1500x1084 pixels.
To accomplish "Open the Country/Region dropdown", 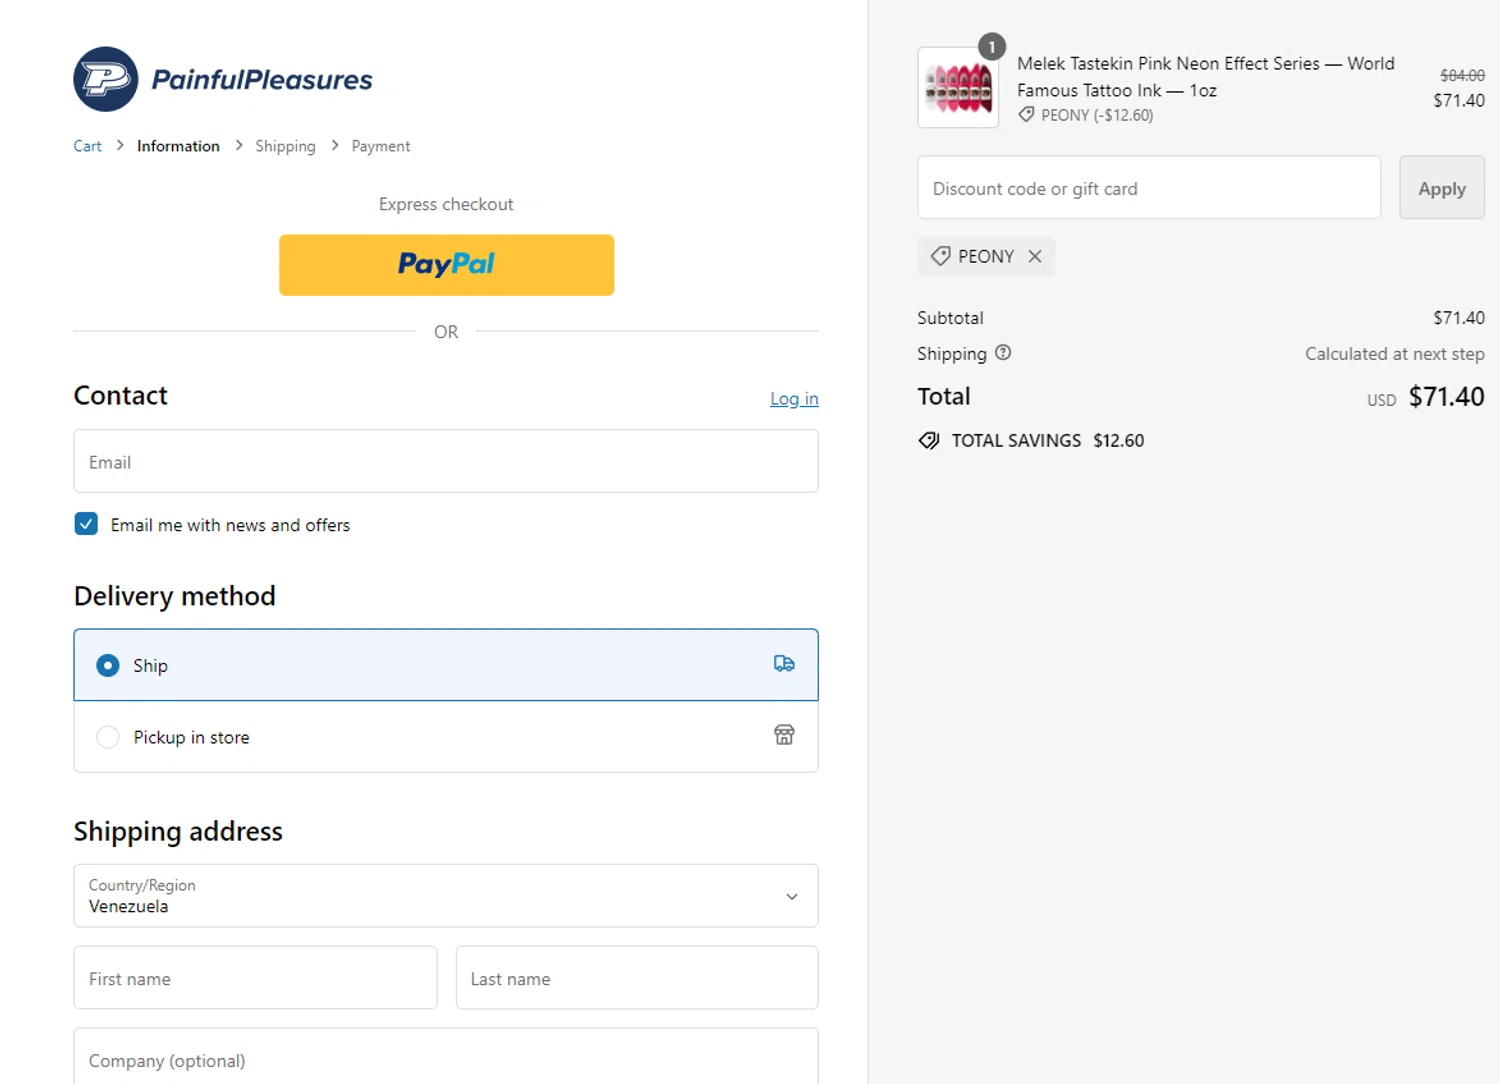I will coord(446,896).
